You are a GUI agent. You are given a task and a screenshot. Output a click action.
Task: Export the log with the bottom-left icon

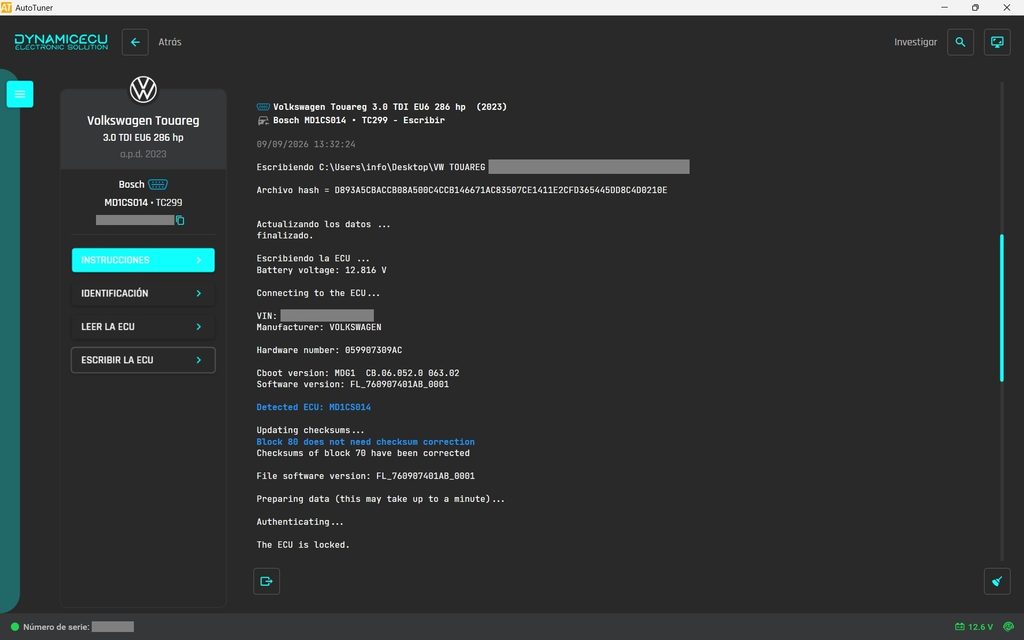(266, 581)
